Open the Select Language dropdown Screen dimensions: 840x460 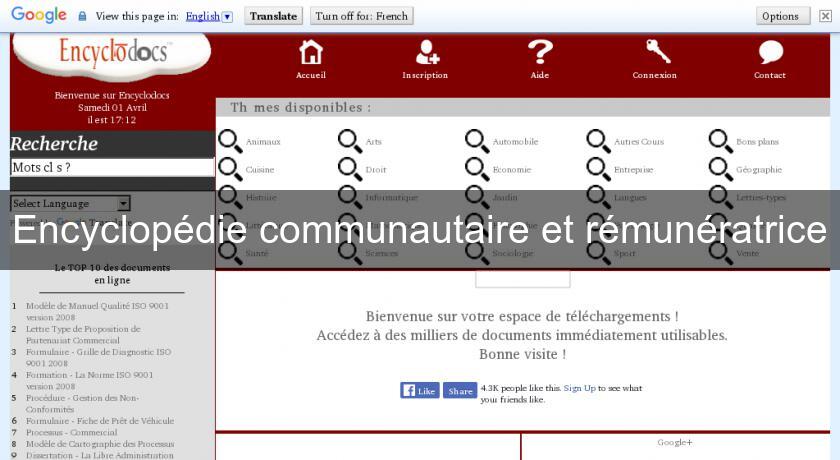pyautogui.click(x=70, y=203)
